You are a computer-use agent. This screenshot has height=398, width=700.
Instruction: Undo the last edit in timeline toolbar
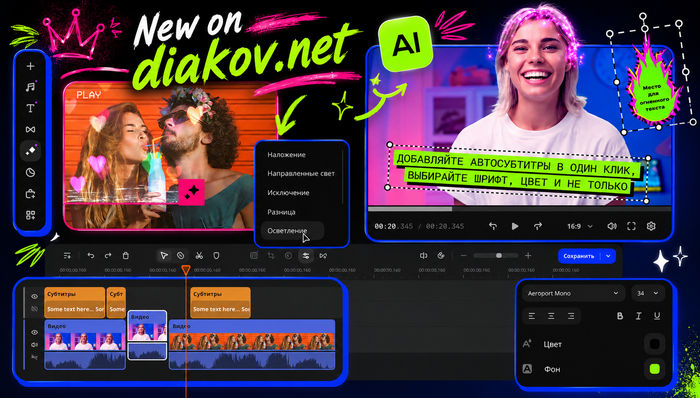91,256
